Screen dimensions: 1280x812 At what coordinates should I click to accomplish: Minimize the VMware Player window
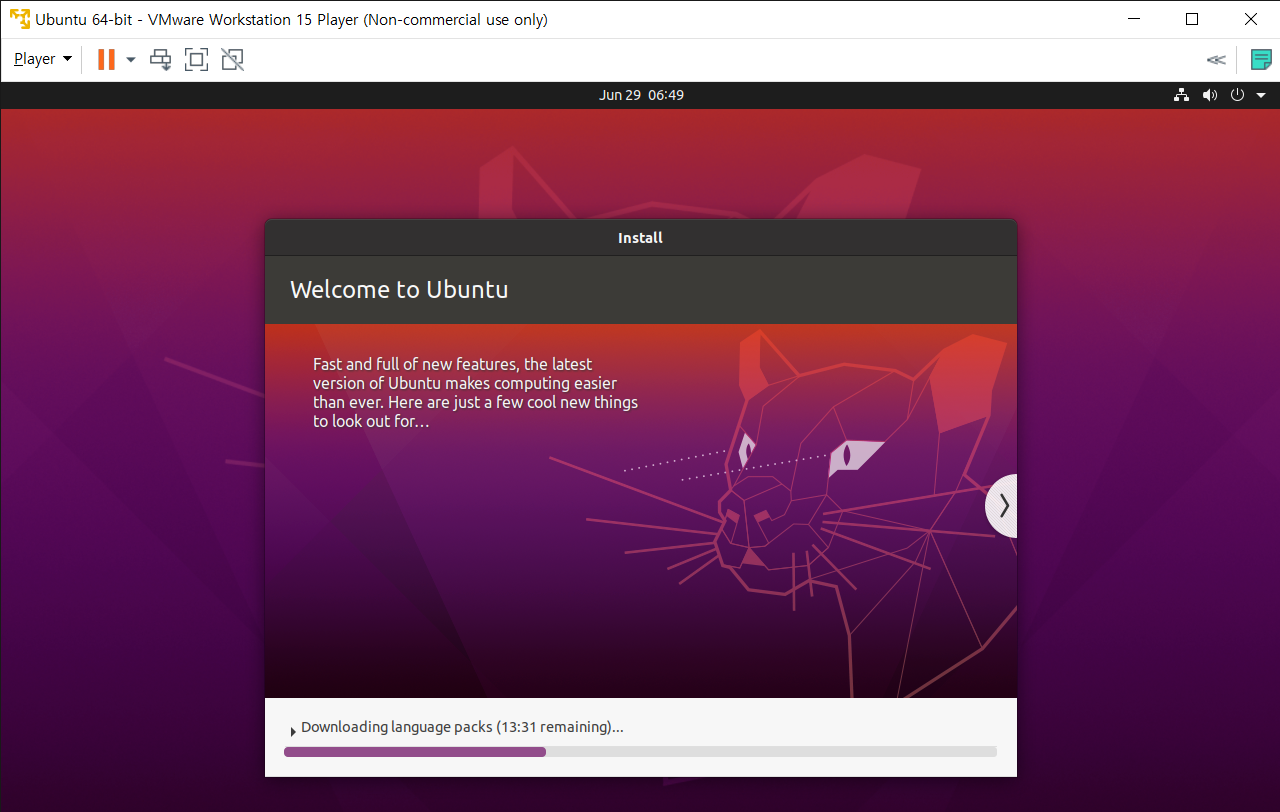pos(1133,19)
